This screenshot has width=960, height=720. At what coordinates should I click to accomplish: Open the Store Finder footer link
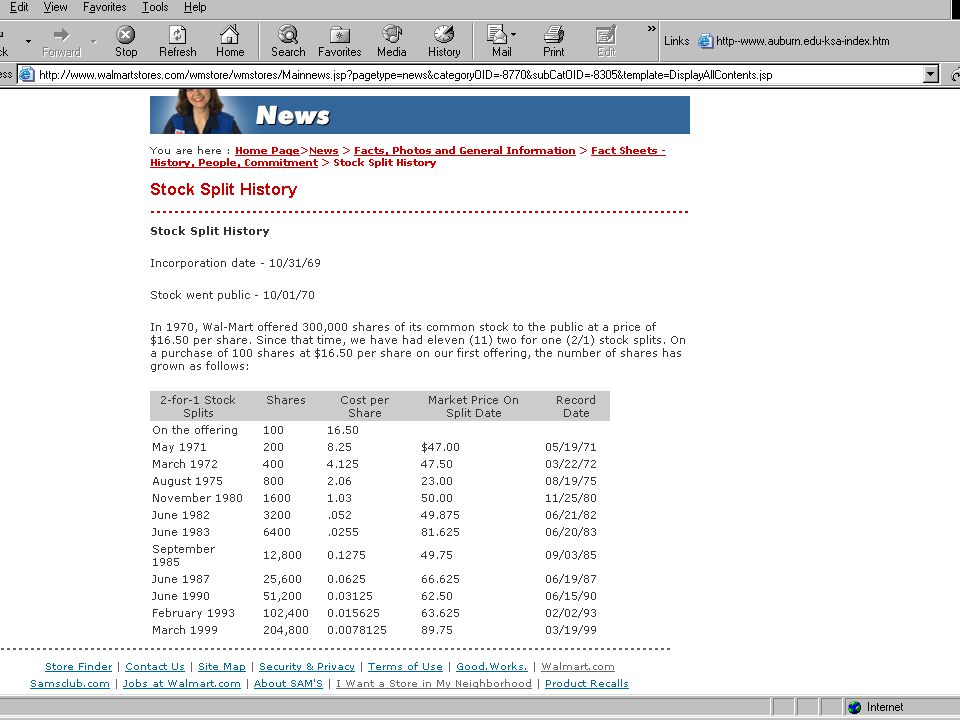coord(78,667)
